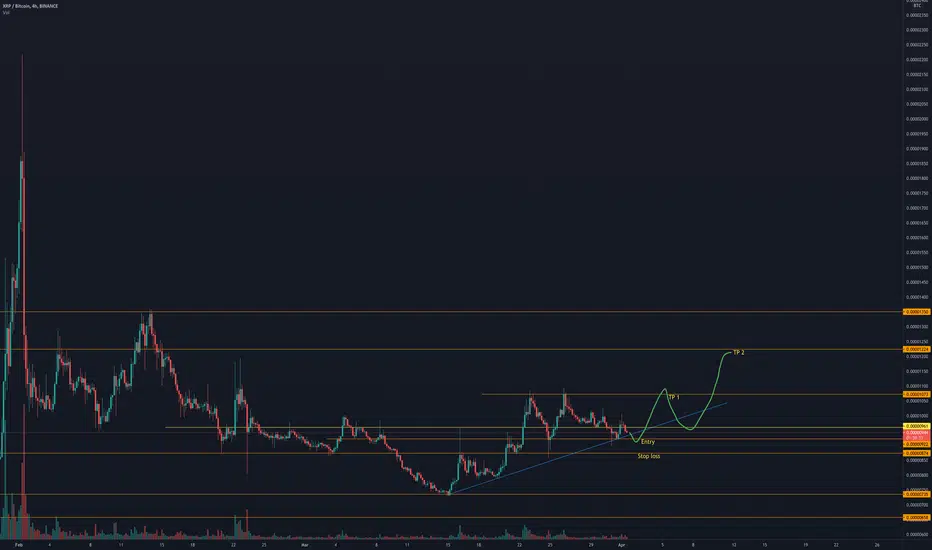Click the Vol indicator label
This screenshot has width=932, height=550.
(x=6, y=12)
